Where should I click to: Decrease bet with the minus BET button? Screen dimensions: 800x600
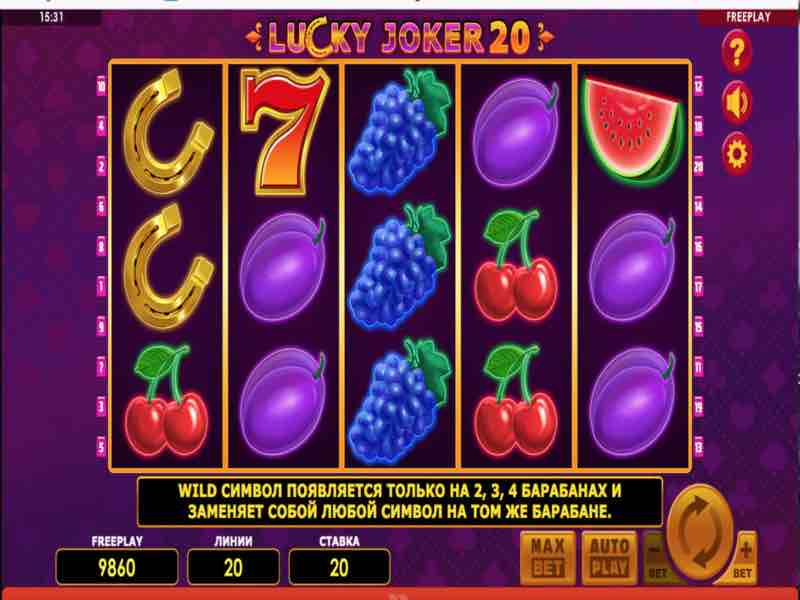tap(656, 558)
